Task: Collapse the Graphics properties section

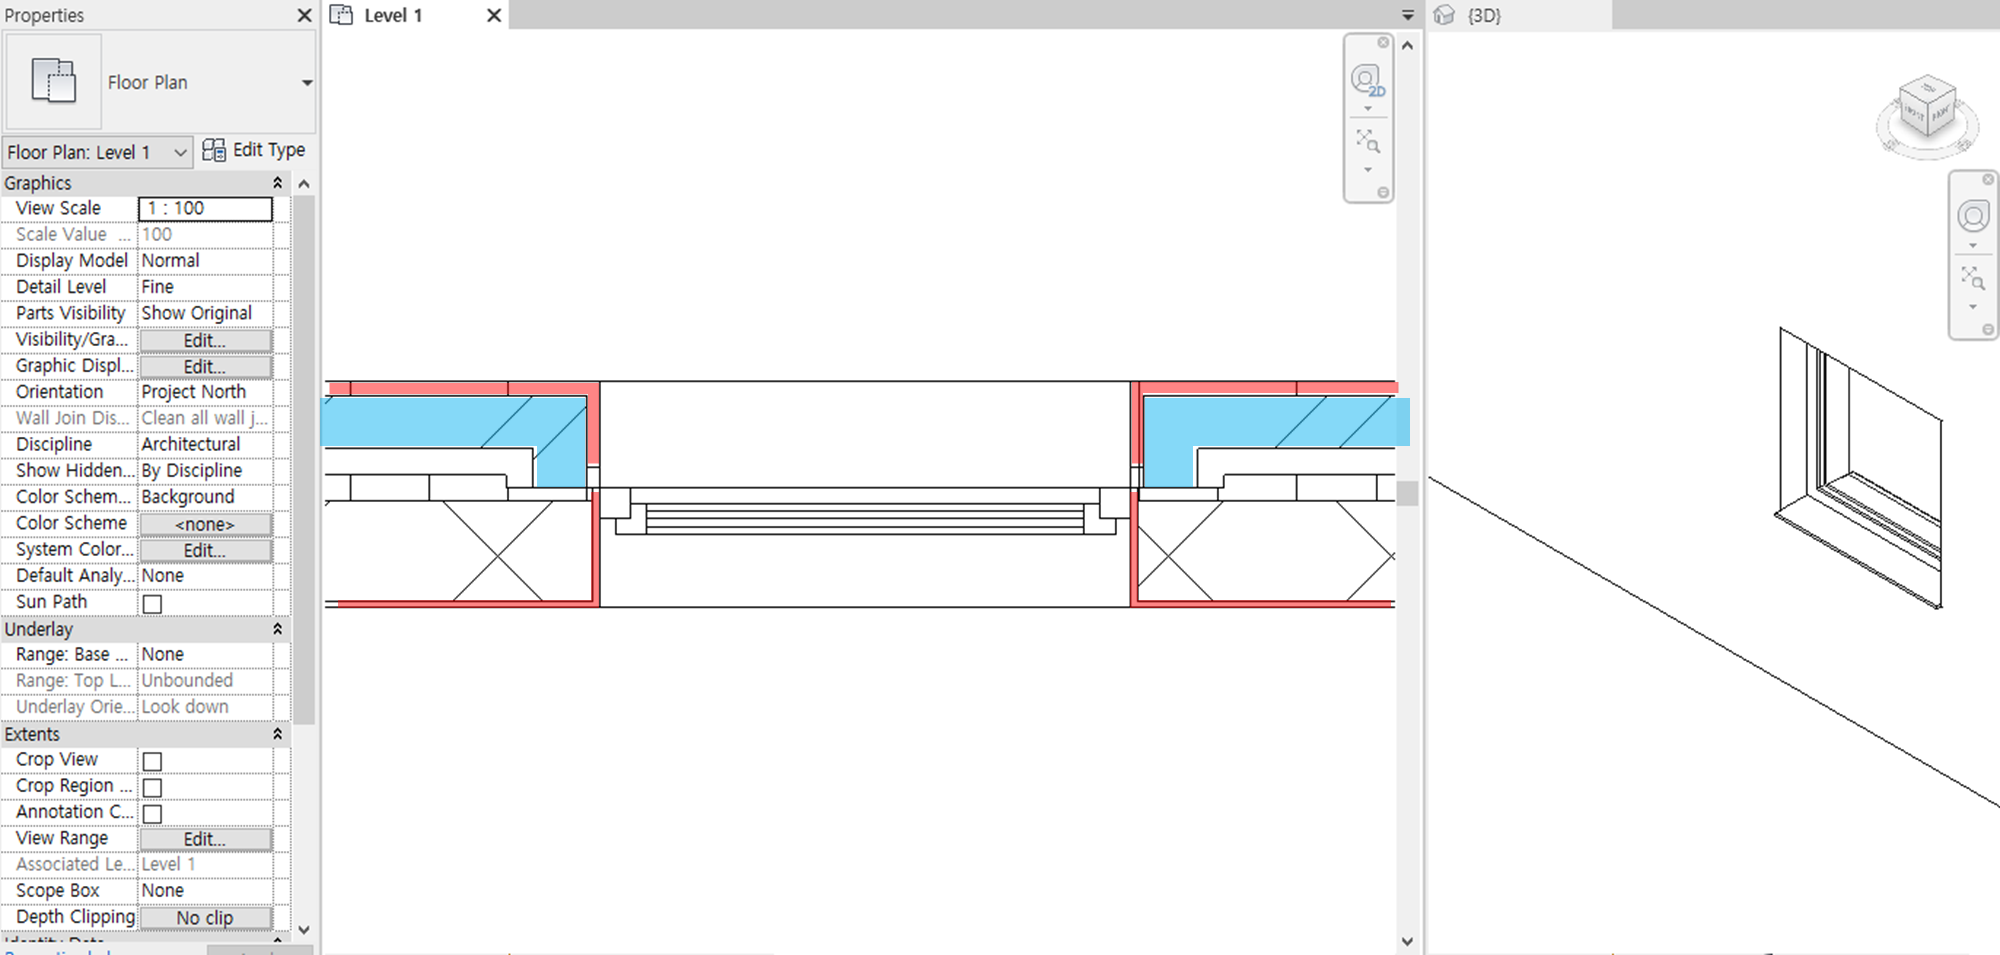Action: pos(277,183)
